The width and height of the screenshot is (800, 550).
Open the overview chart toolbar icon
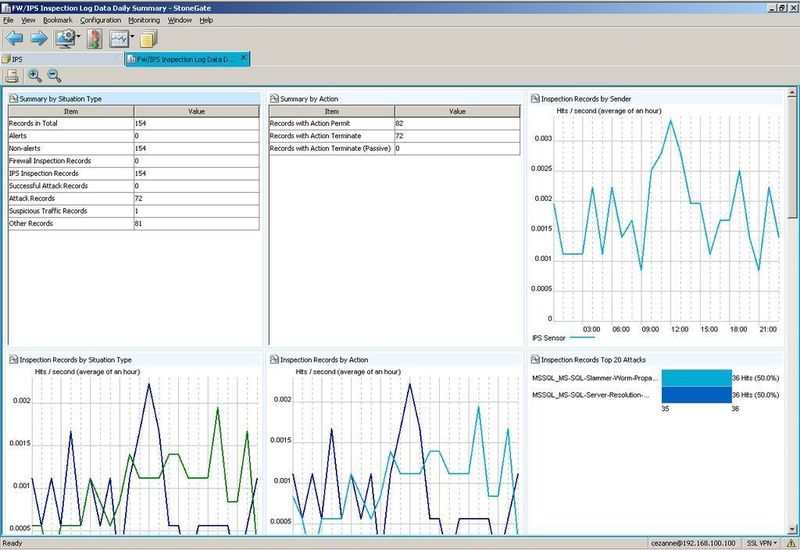119,38
